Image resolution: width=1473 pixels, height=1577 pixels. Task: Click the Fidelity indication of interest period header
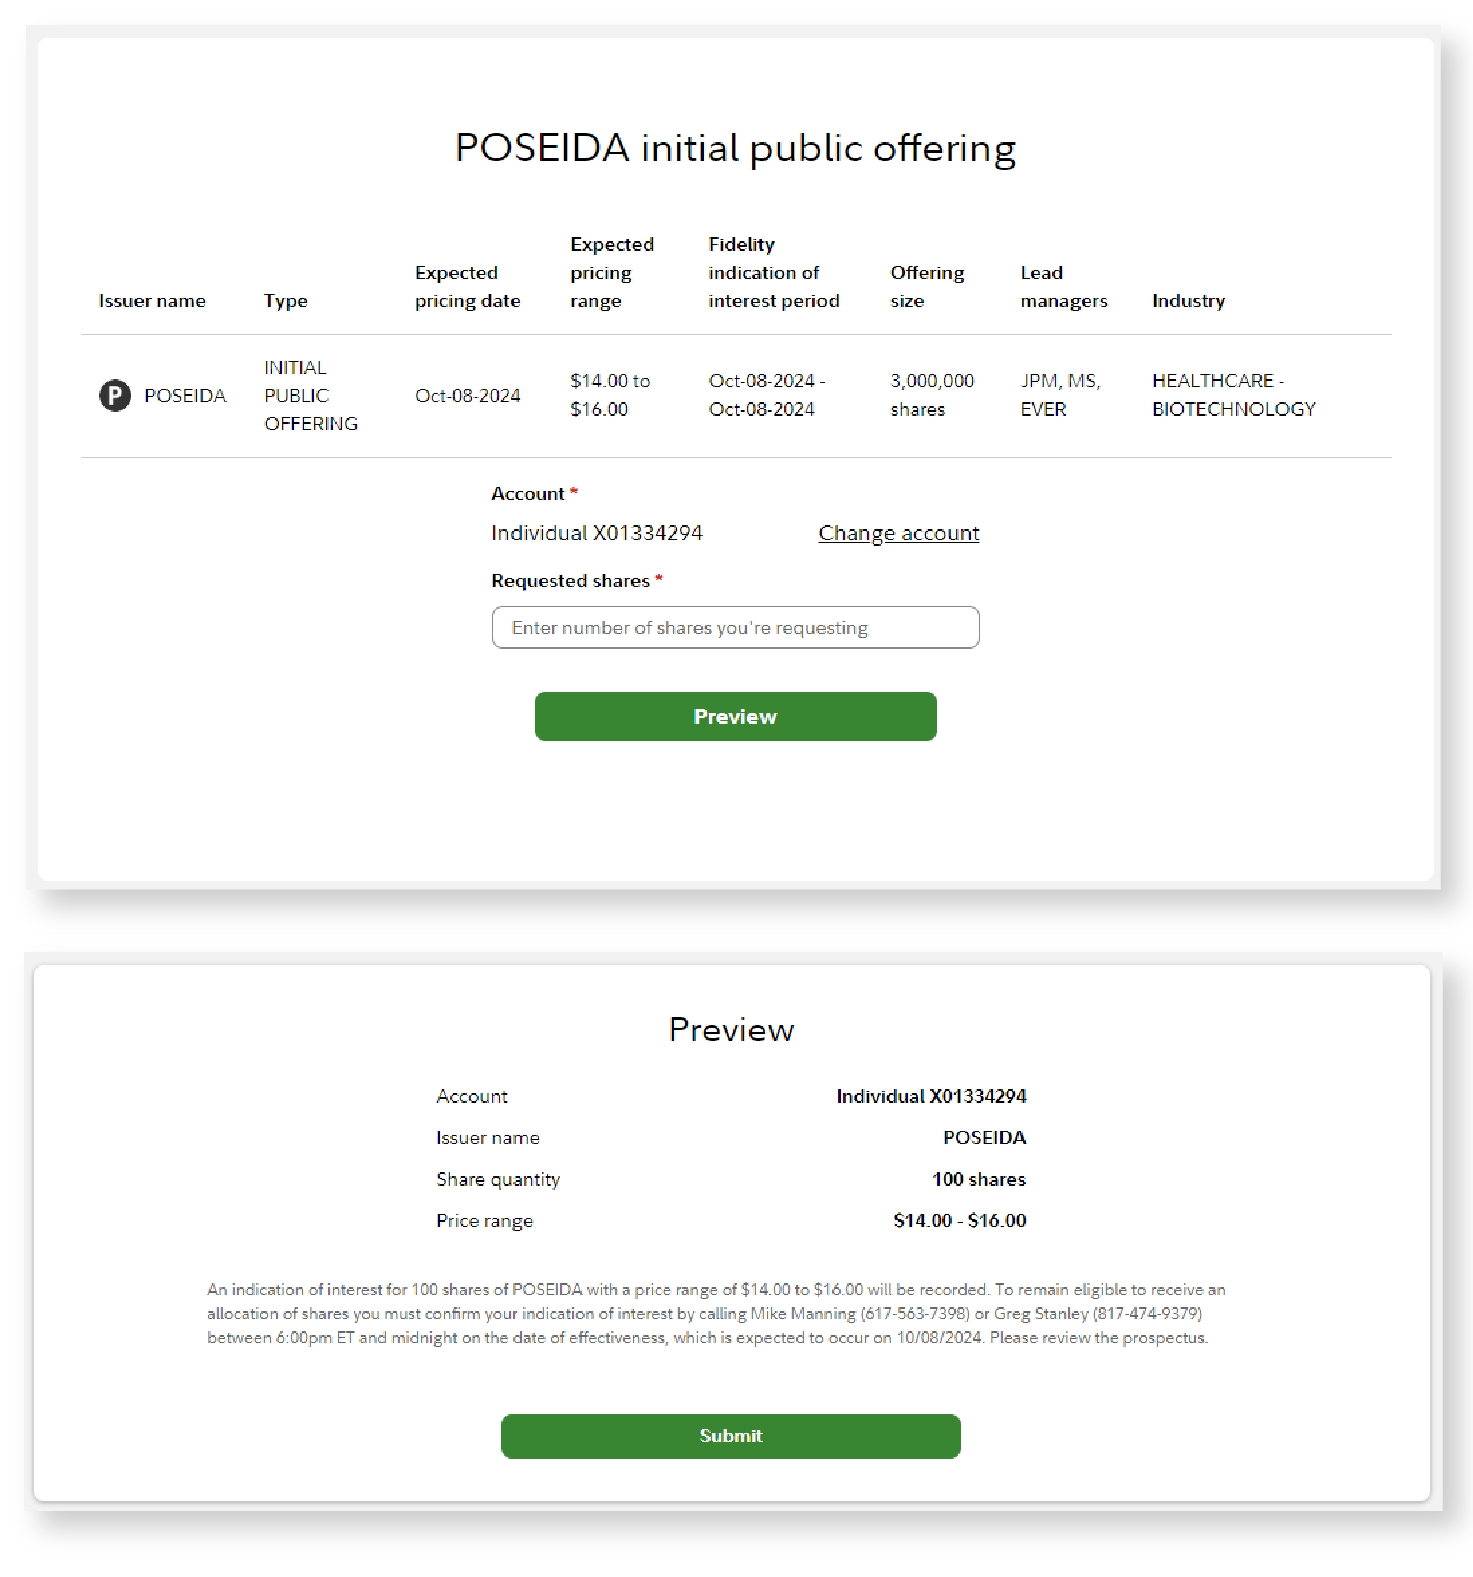[773, 273]
